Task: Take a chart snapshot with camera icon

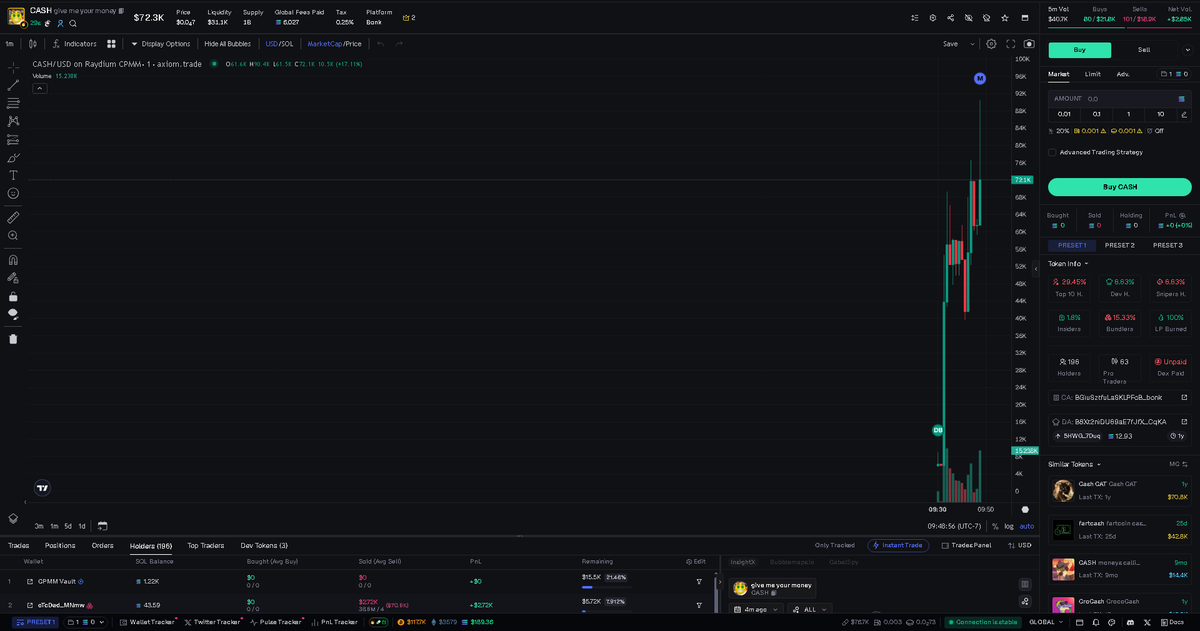Action: pos(1028,44)
